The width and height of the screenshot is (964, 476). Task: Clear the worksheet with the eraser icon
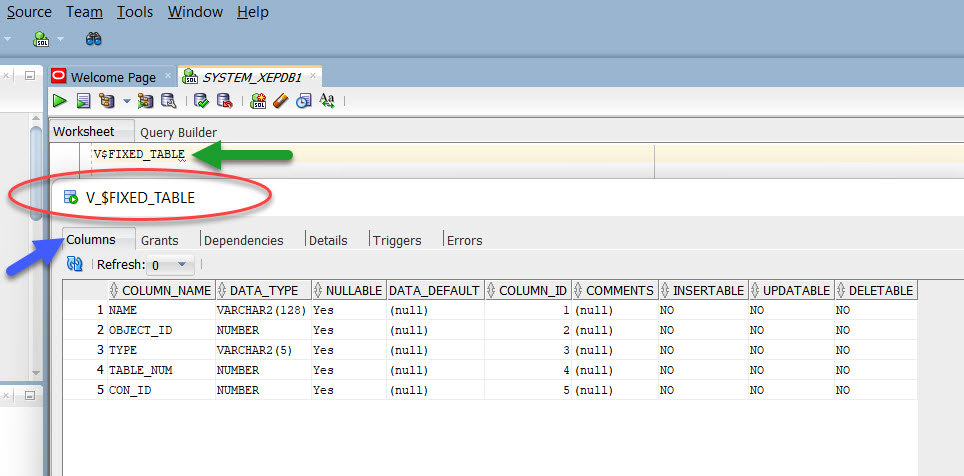(x=280, y=101)
